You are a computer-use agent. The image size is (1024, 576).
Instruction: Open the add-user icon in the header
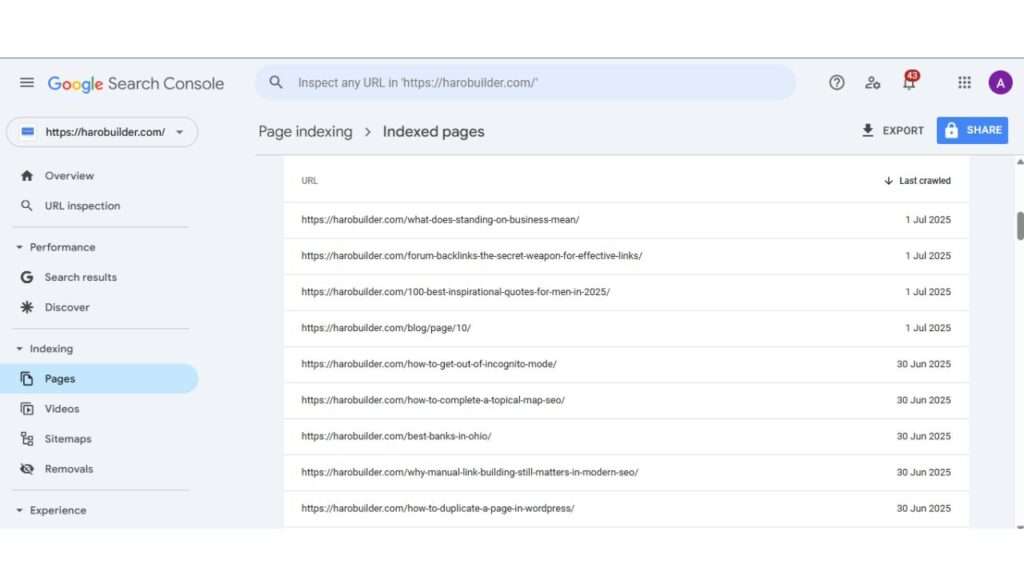pyautogui.click(x=872, y=83)
